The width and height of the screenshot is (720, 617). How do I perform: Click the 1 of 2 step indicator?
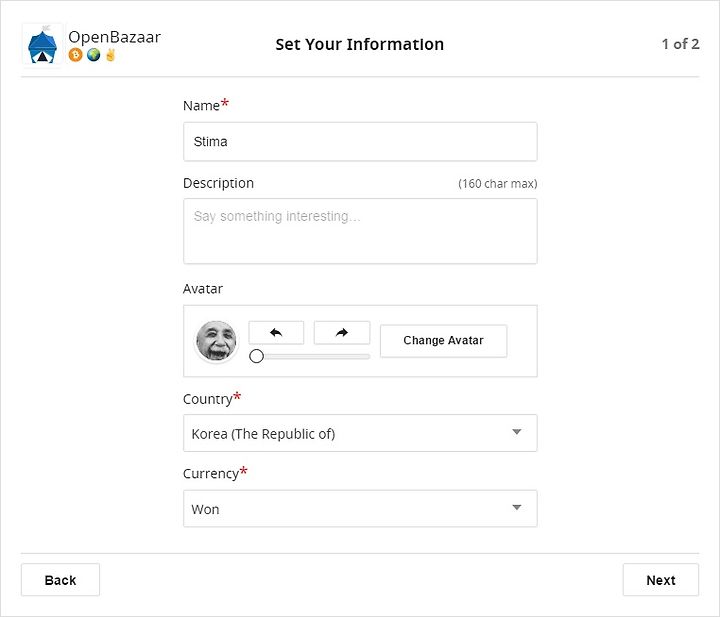[680, 44]
